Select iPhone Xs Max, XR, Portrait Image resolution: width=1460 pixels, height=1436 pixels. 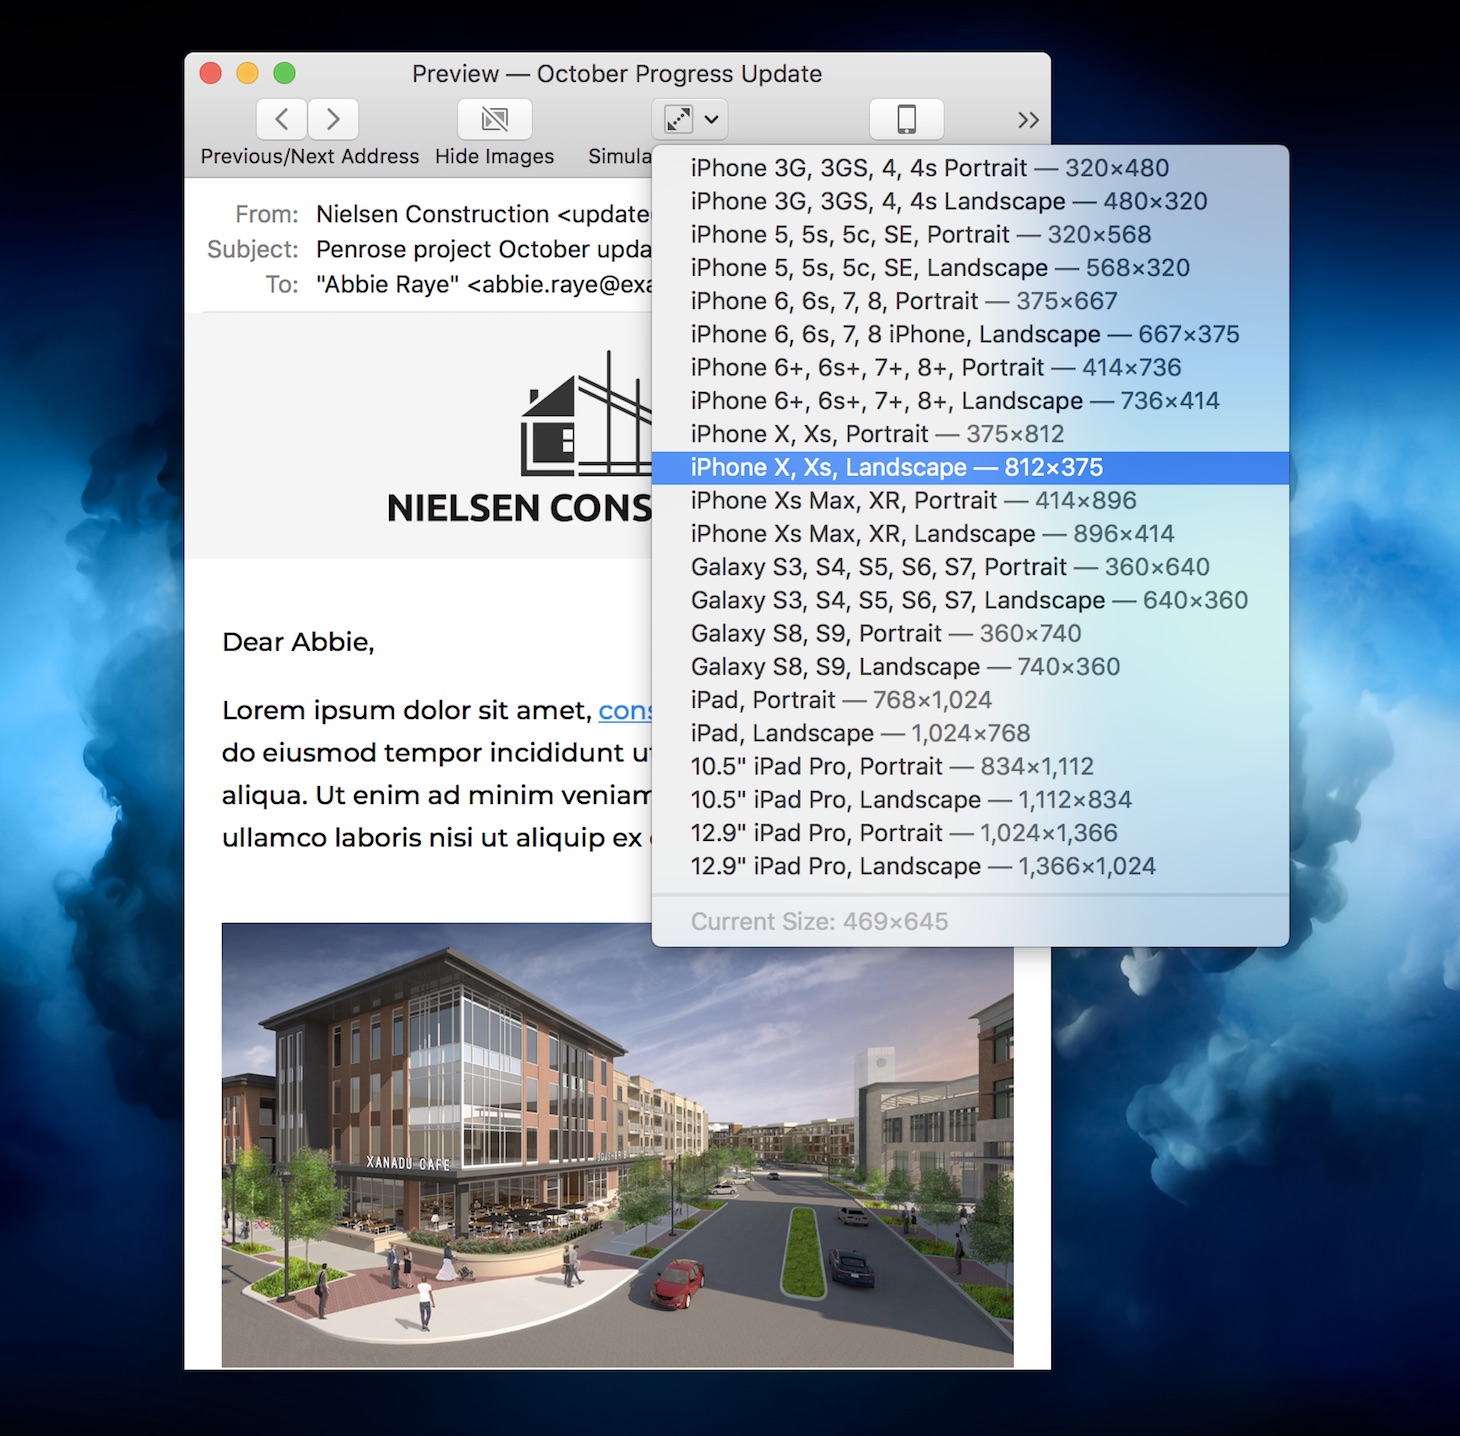[970, 500]
